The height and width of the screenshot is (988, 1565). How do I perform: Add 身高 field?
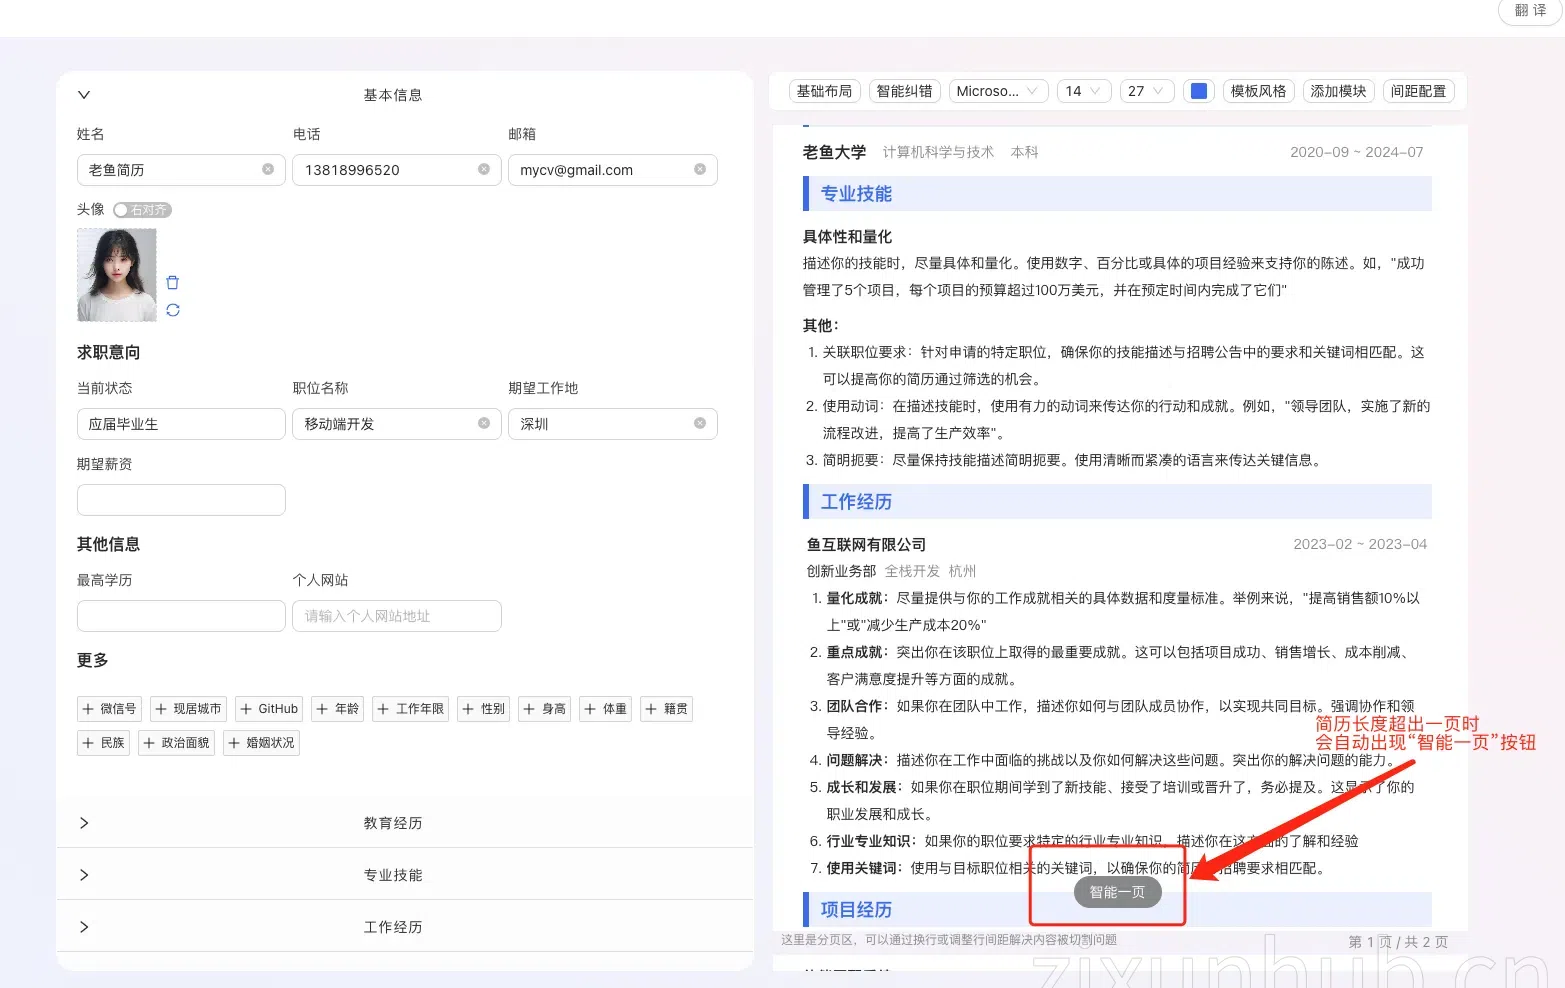click(544, 709)
